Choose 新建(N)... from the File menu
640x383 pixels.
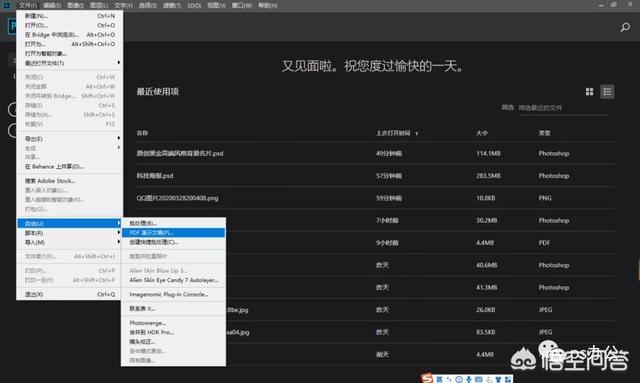70,16
